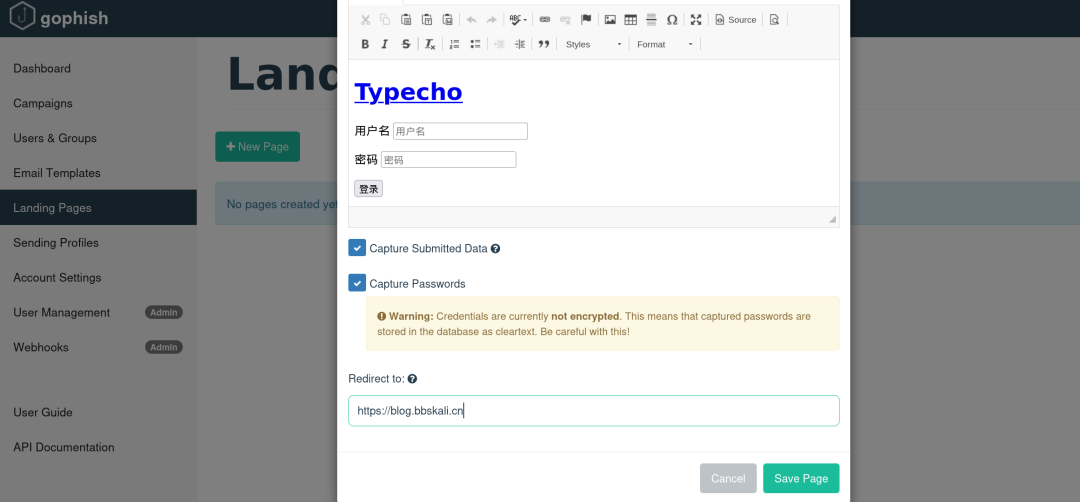Select Landing Pages in sidebar

click(x=98, y=208)
